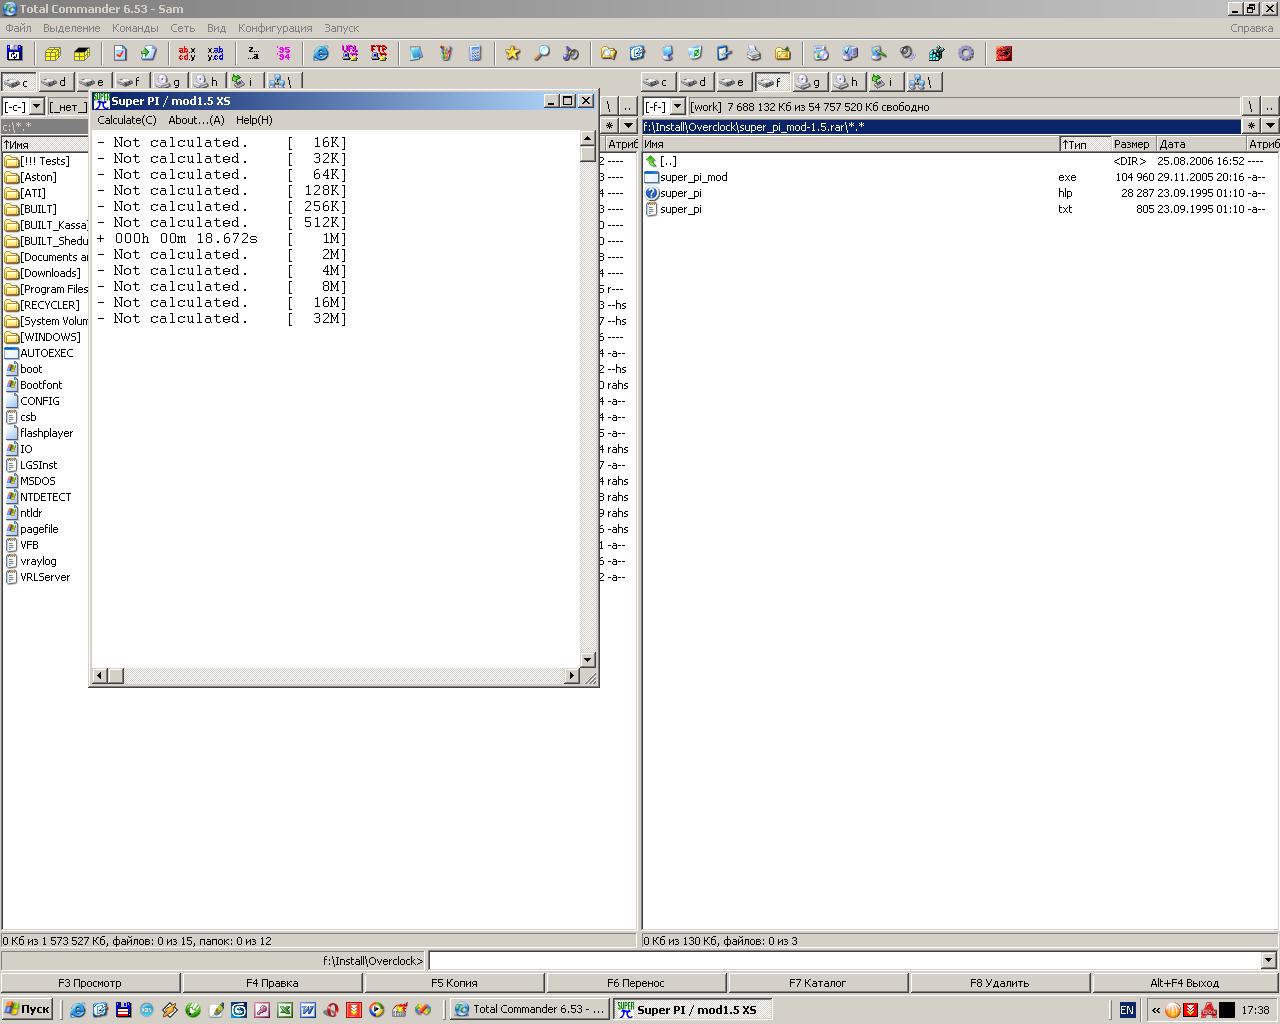Screen dimensions: 1280x1024
Task: Switch left panel to drive d
Action: [x=55, y=82]
